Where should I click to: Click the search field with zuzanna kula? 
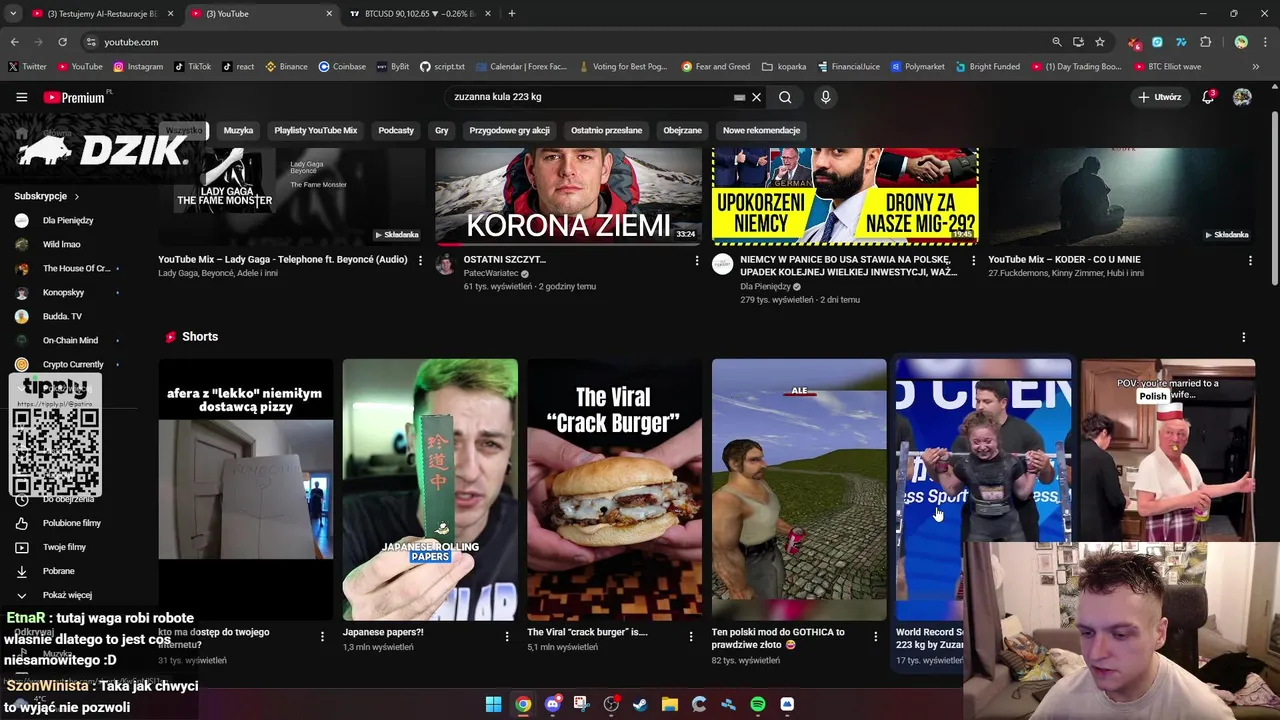tap(590, 97)
